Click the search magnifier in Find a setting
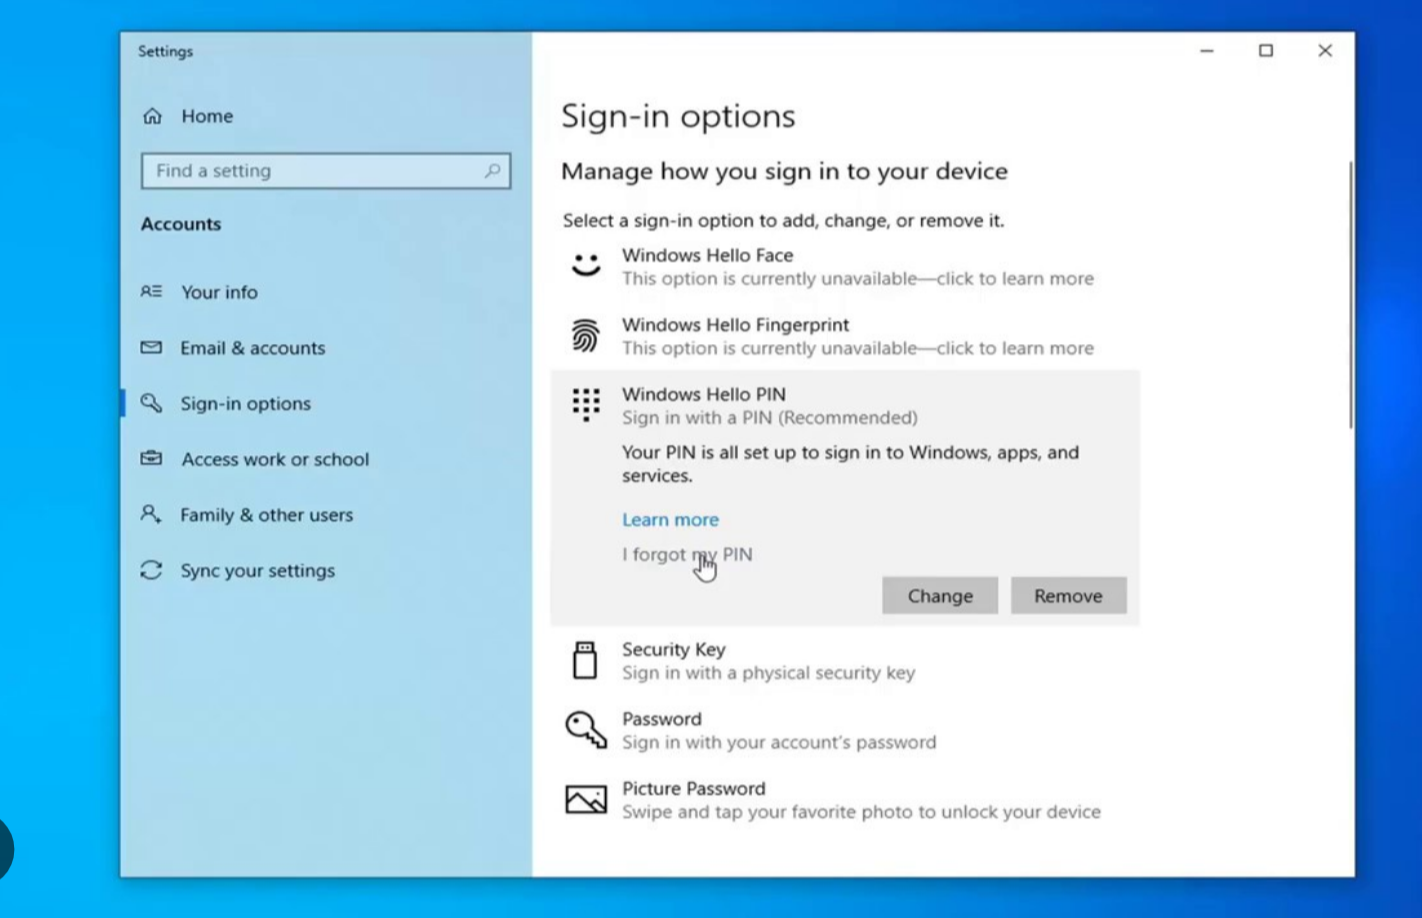The height and width of the screenshot is (918, 1422). coord(492,171)
